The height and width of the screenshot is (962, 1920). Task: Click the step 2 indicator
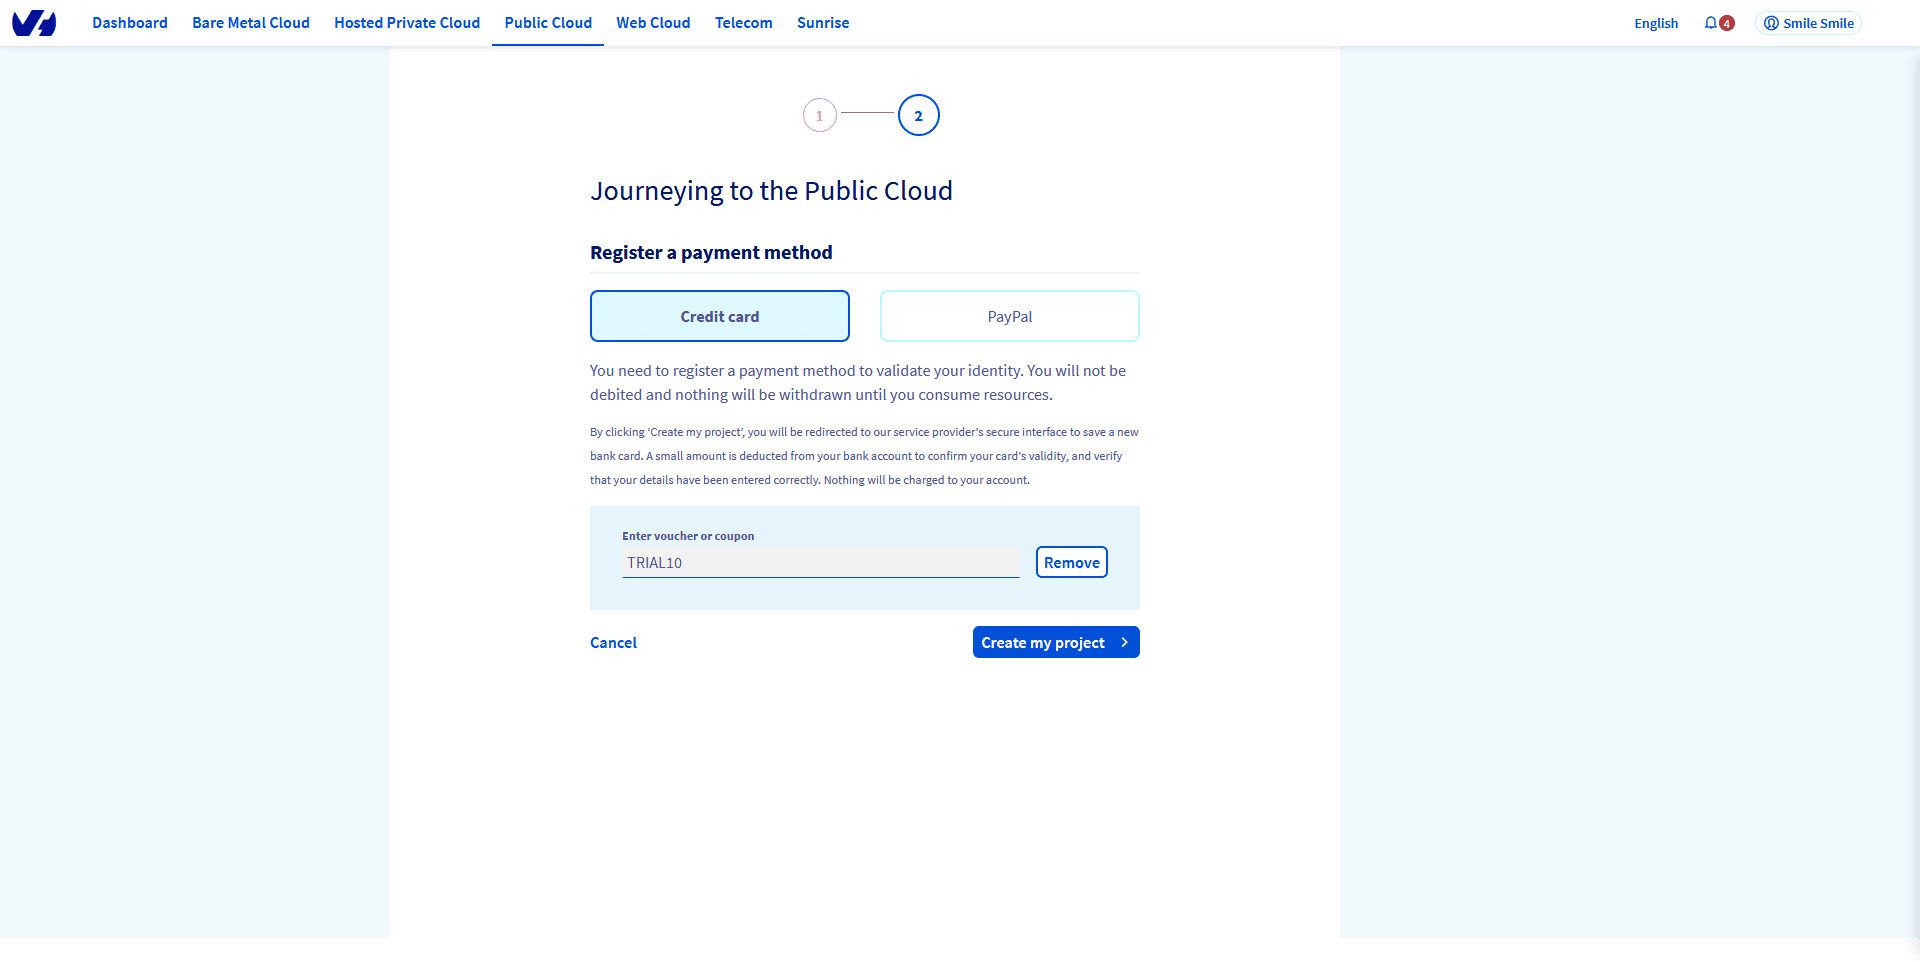click(918, 116)
